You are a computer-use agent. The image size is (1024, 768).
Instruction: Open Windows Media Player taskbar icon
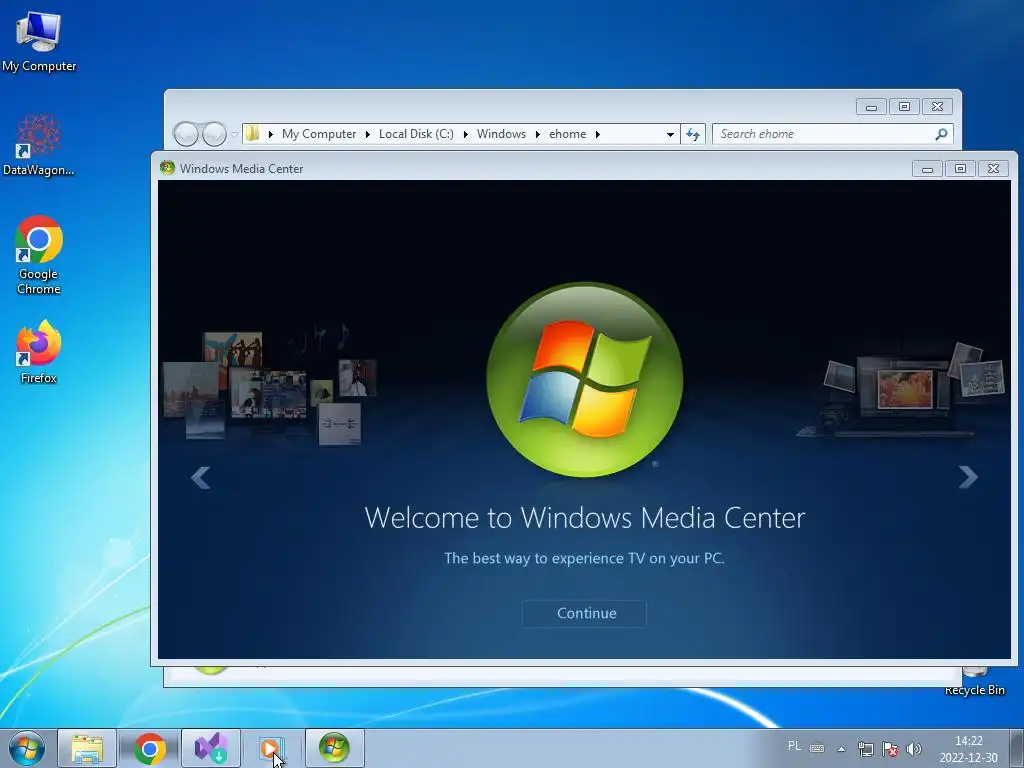(x=271, y=748)
